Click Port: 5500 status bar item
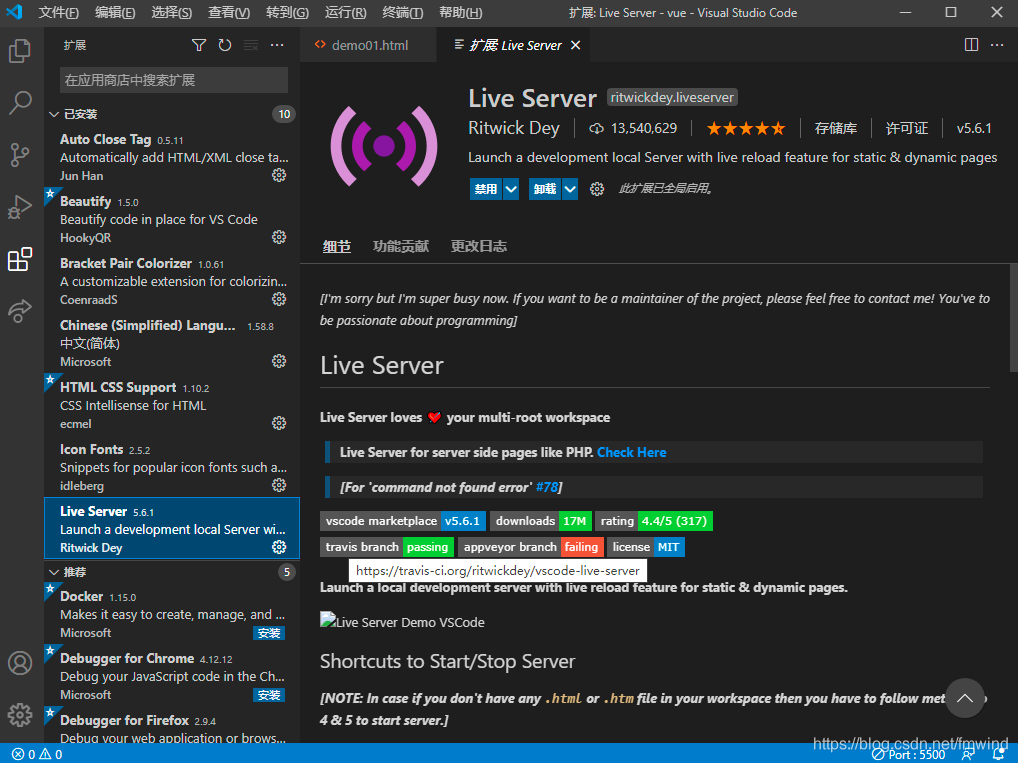This screenshot has height=763, width=1018. [909, 754]
